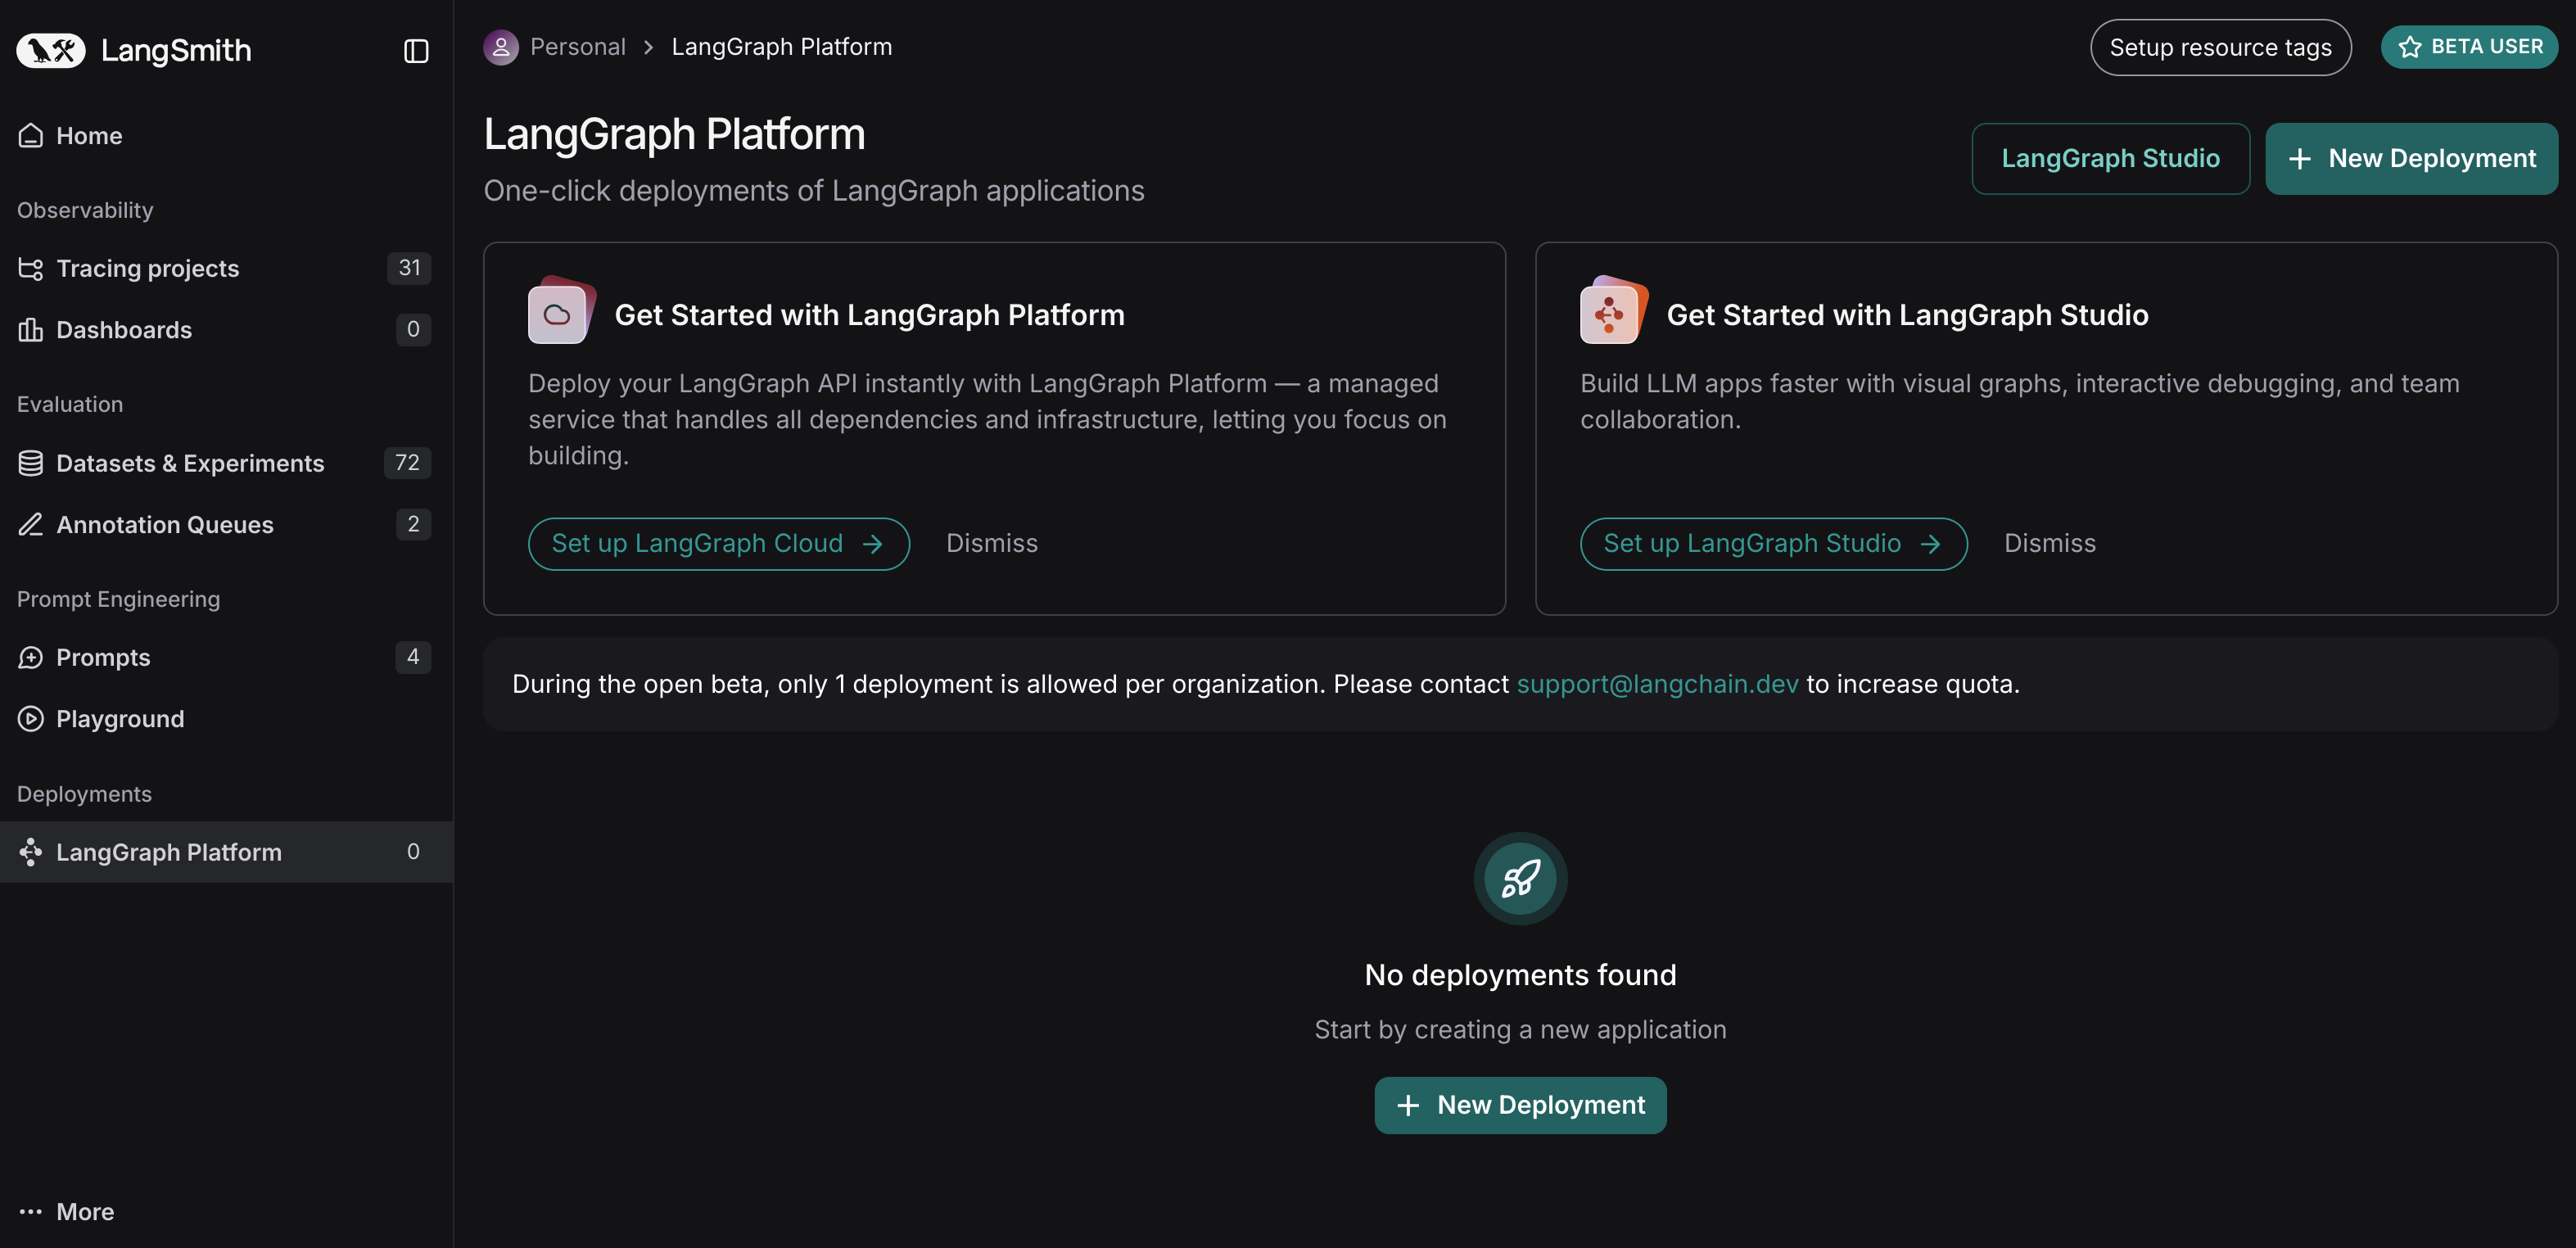Click Setup resource tags
This screenshot has height=1248, width=2576.
pos(2220,48)
